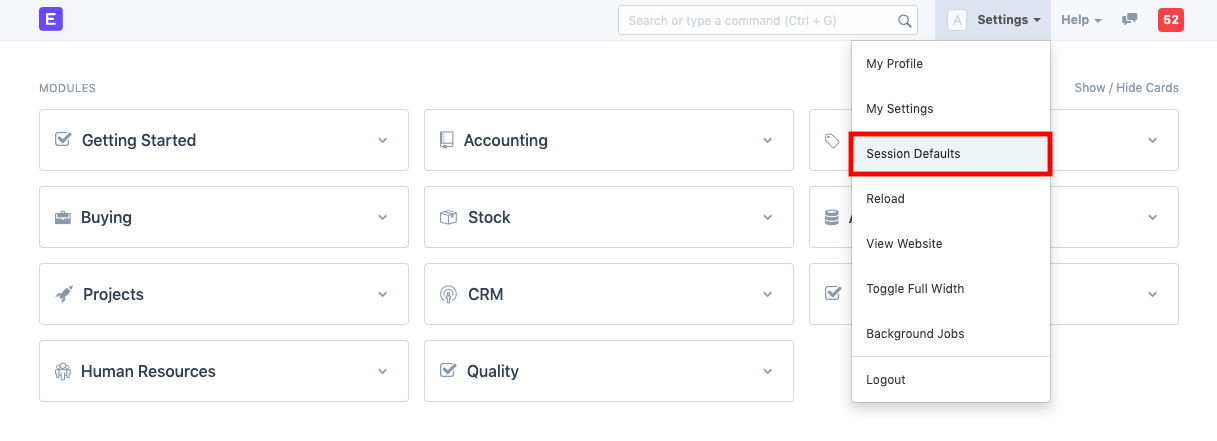The height and width of the screenshot is (441, 1217).
Task: Open the chat bubbles icon
Action: click(x=1130, y=20)
